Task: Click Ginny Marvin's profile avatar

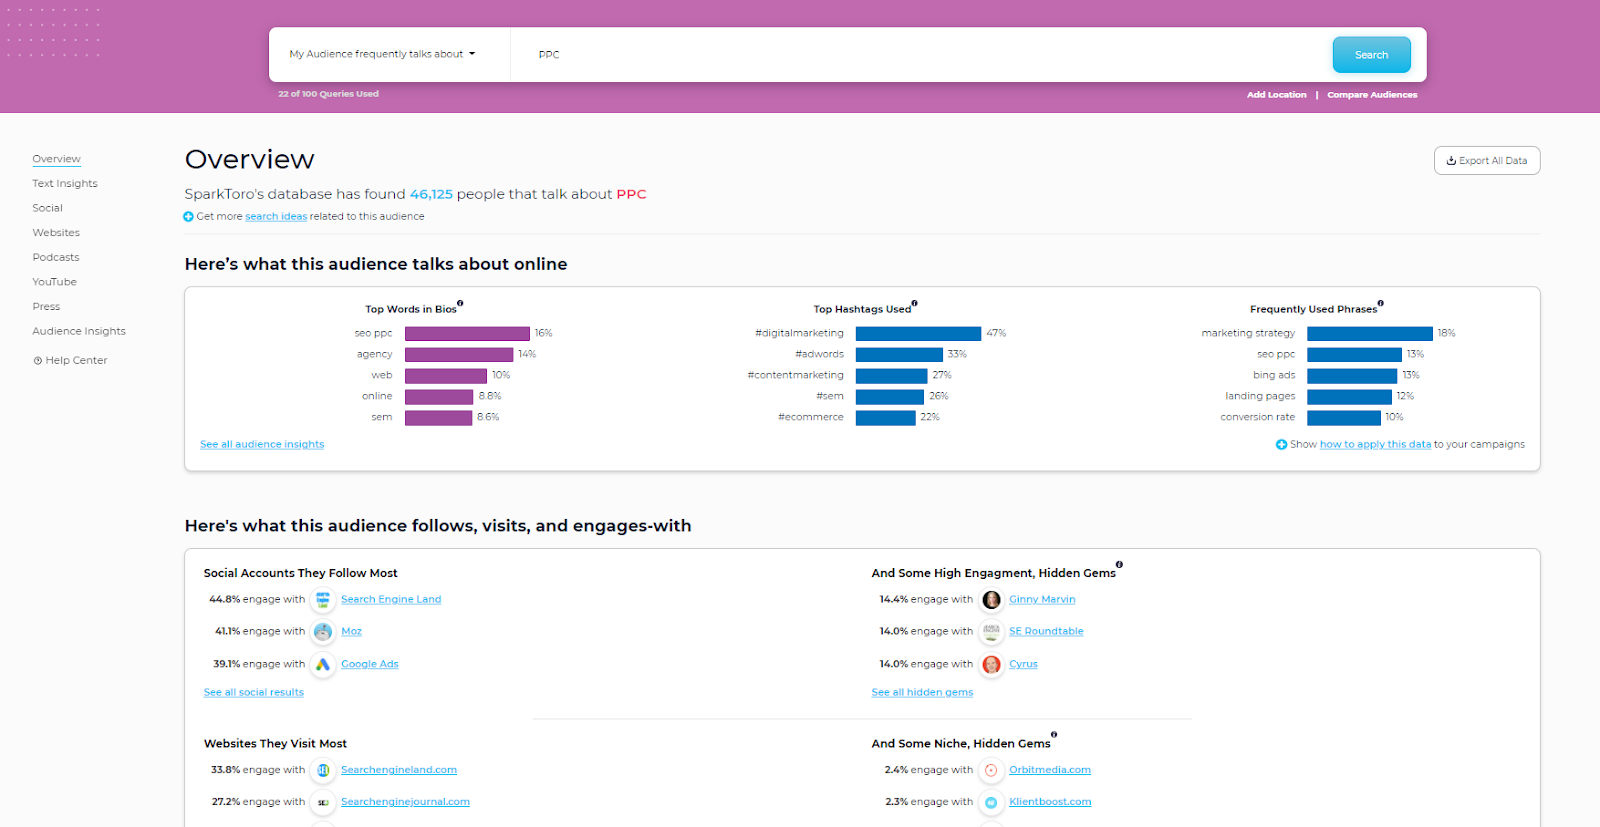Action: pos(991,600)
